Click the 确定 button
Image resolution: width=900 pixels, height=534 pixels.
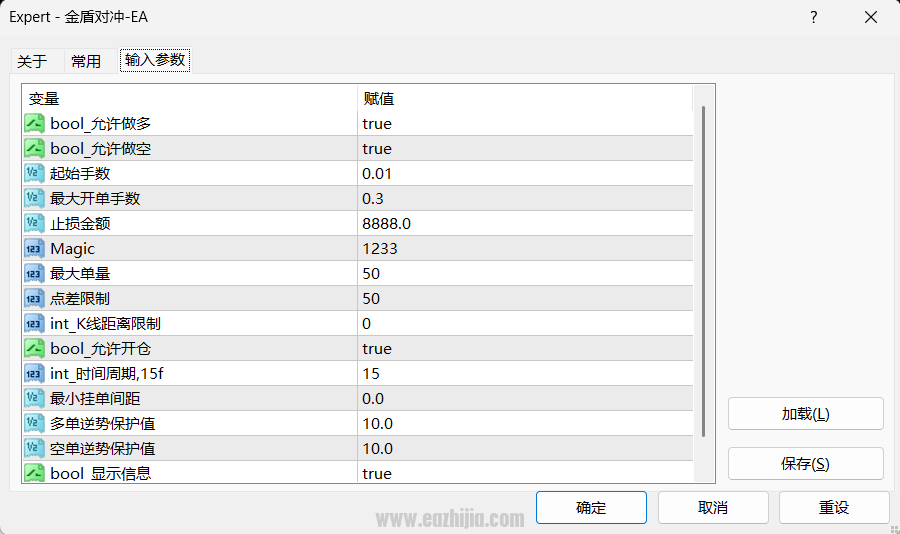click(591, 508)
